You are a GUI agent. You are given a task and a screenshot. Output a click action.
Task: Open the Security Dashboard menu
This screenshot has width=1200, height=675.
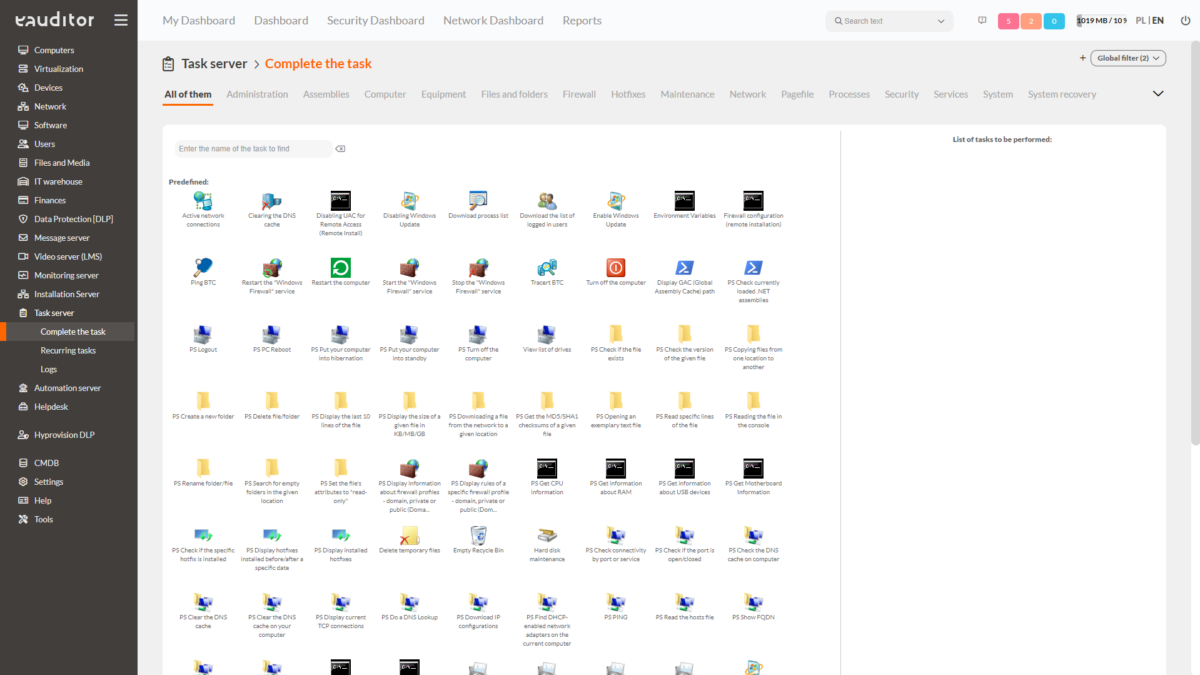375,20
